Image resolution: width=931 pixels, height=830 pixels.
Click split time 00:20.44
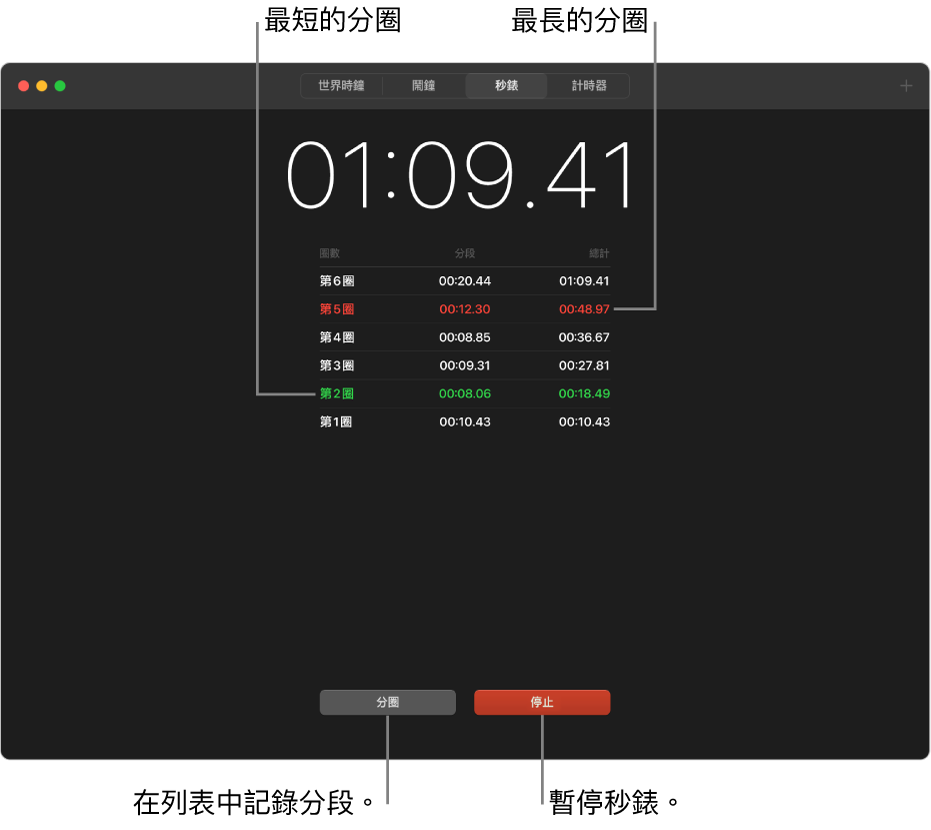(465, 281)
